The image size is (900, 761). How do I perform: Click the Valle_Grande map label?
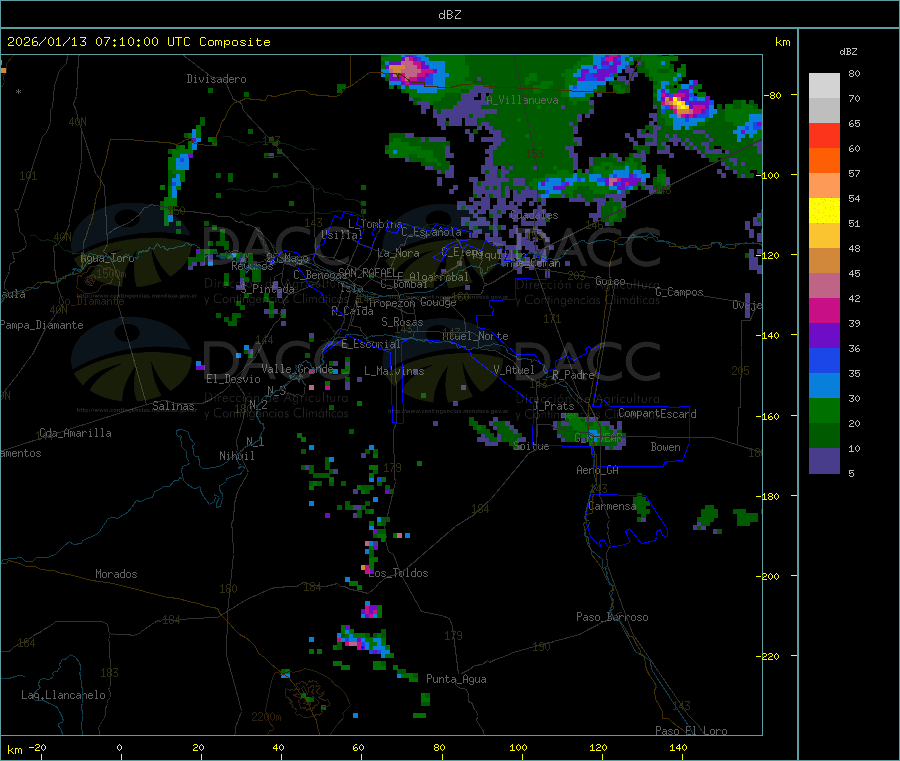[297, 369]
